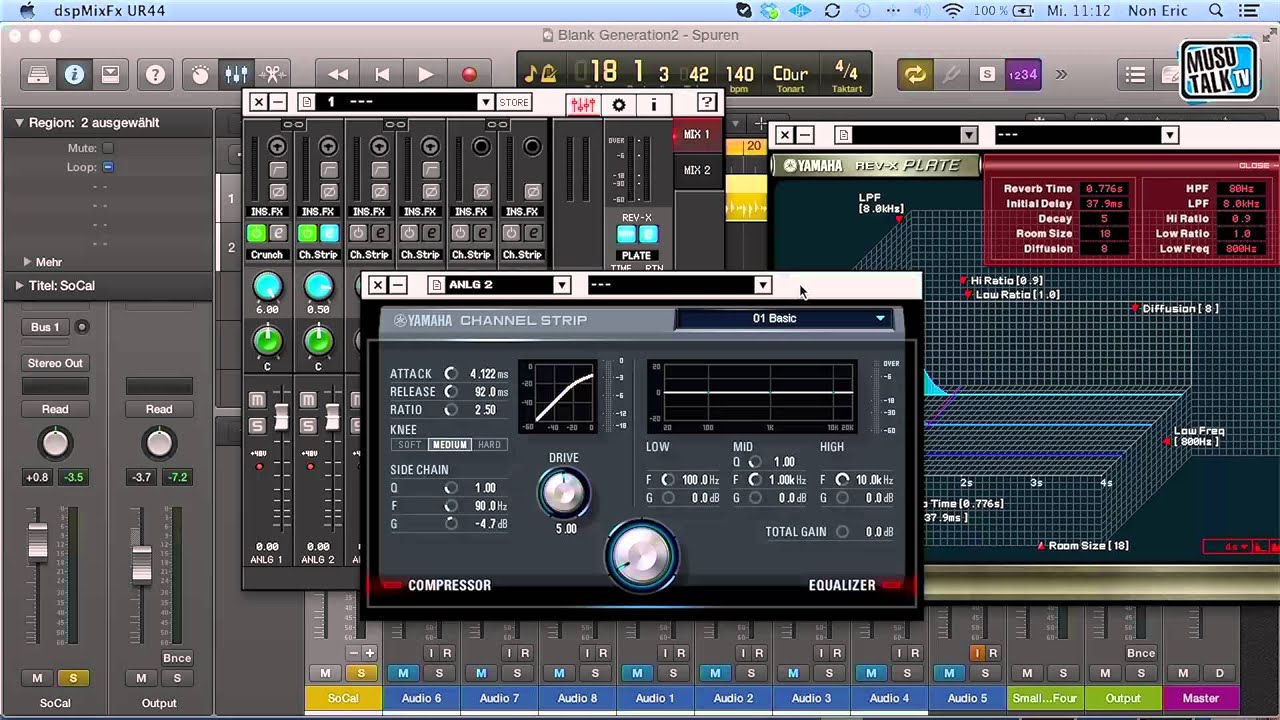
Task: Expand Mehr section in Region inspector
Action: click(x=27, y=262)
